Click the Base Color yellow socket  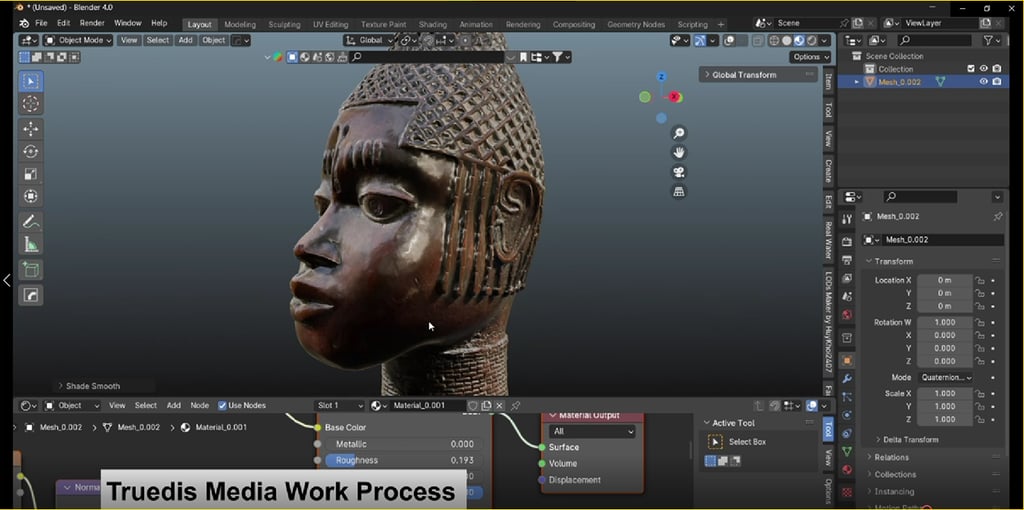pyautogui.click(x=317, y=428)
